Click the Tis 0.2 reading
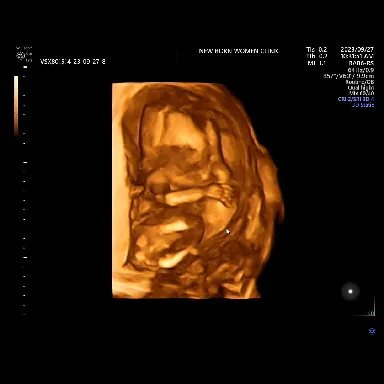Image resolution: width=384 pixels, height=384 pixels. click(x=317, y=49)
